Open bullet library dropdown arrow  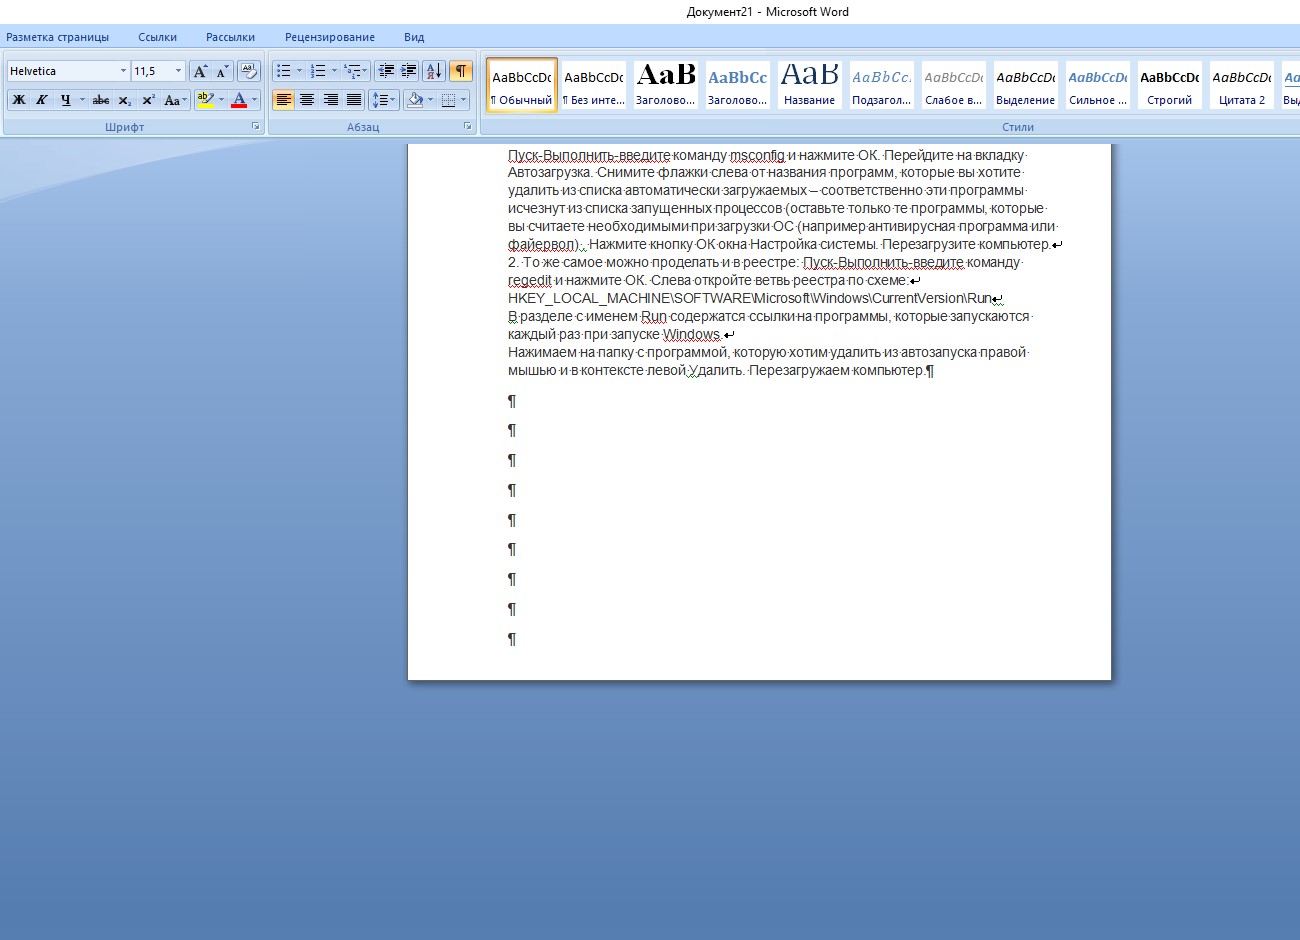click(x=299, y=71)
